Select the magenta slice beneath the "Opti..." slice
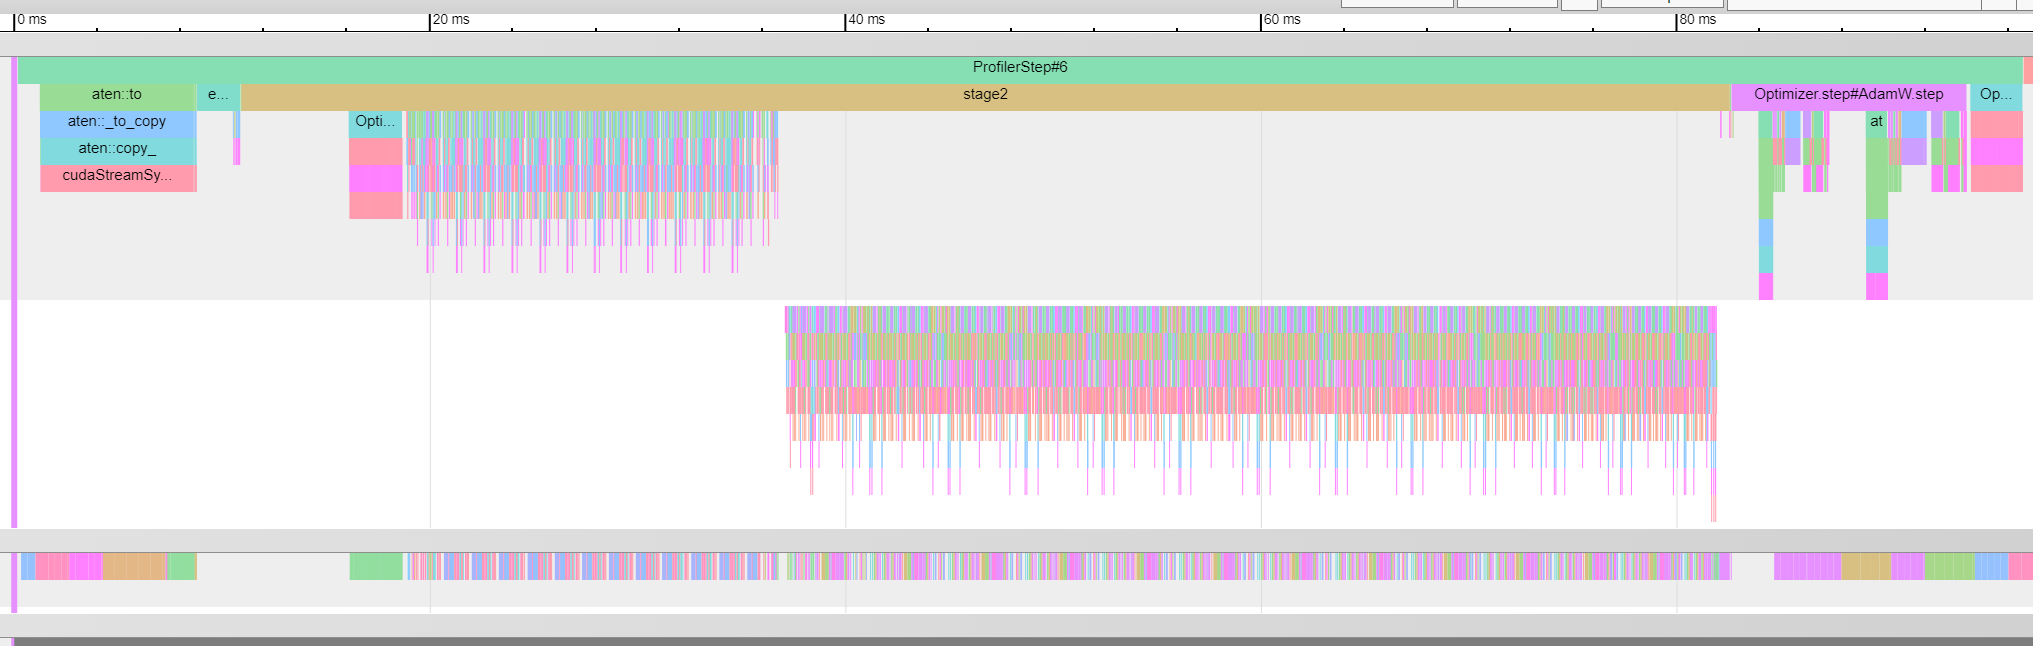 [376, 176]
